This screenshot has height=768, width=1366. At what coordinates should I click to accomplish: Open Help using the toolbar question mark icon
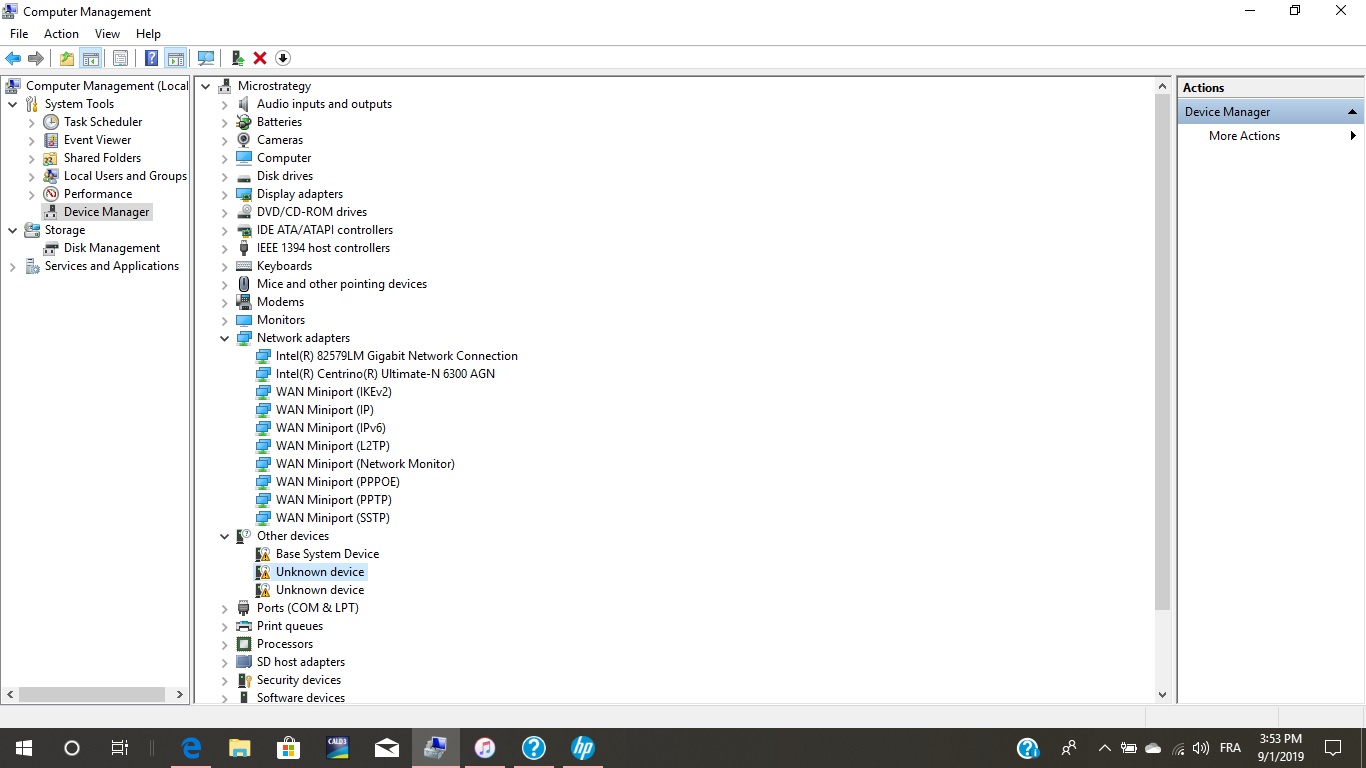(x=150, y=57)
